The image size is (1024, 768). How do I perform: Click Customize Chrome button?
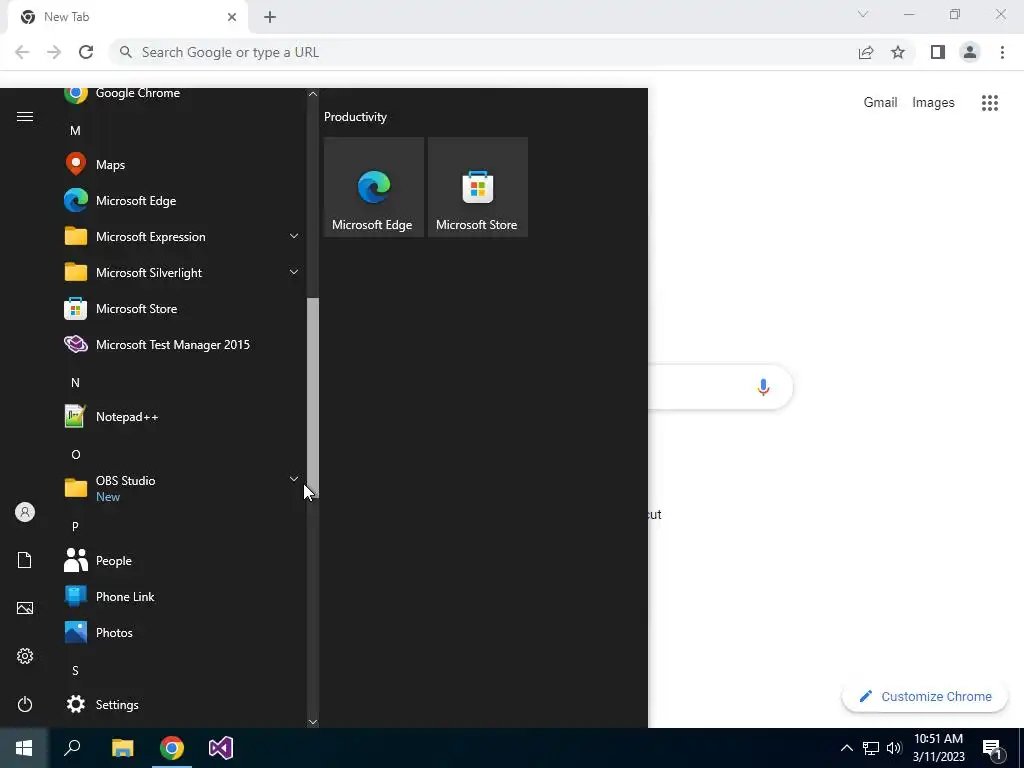pyautogui.click(x=925, y=696)
